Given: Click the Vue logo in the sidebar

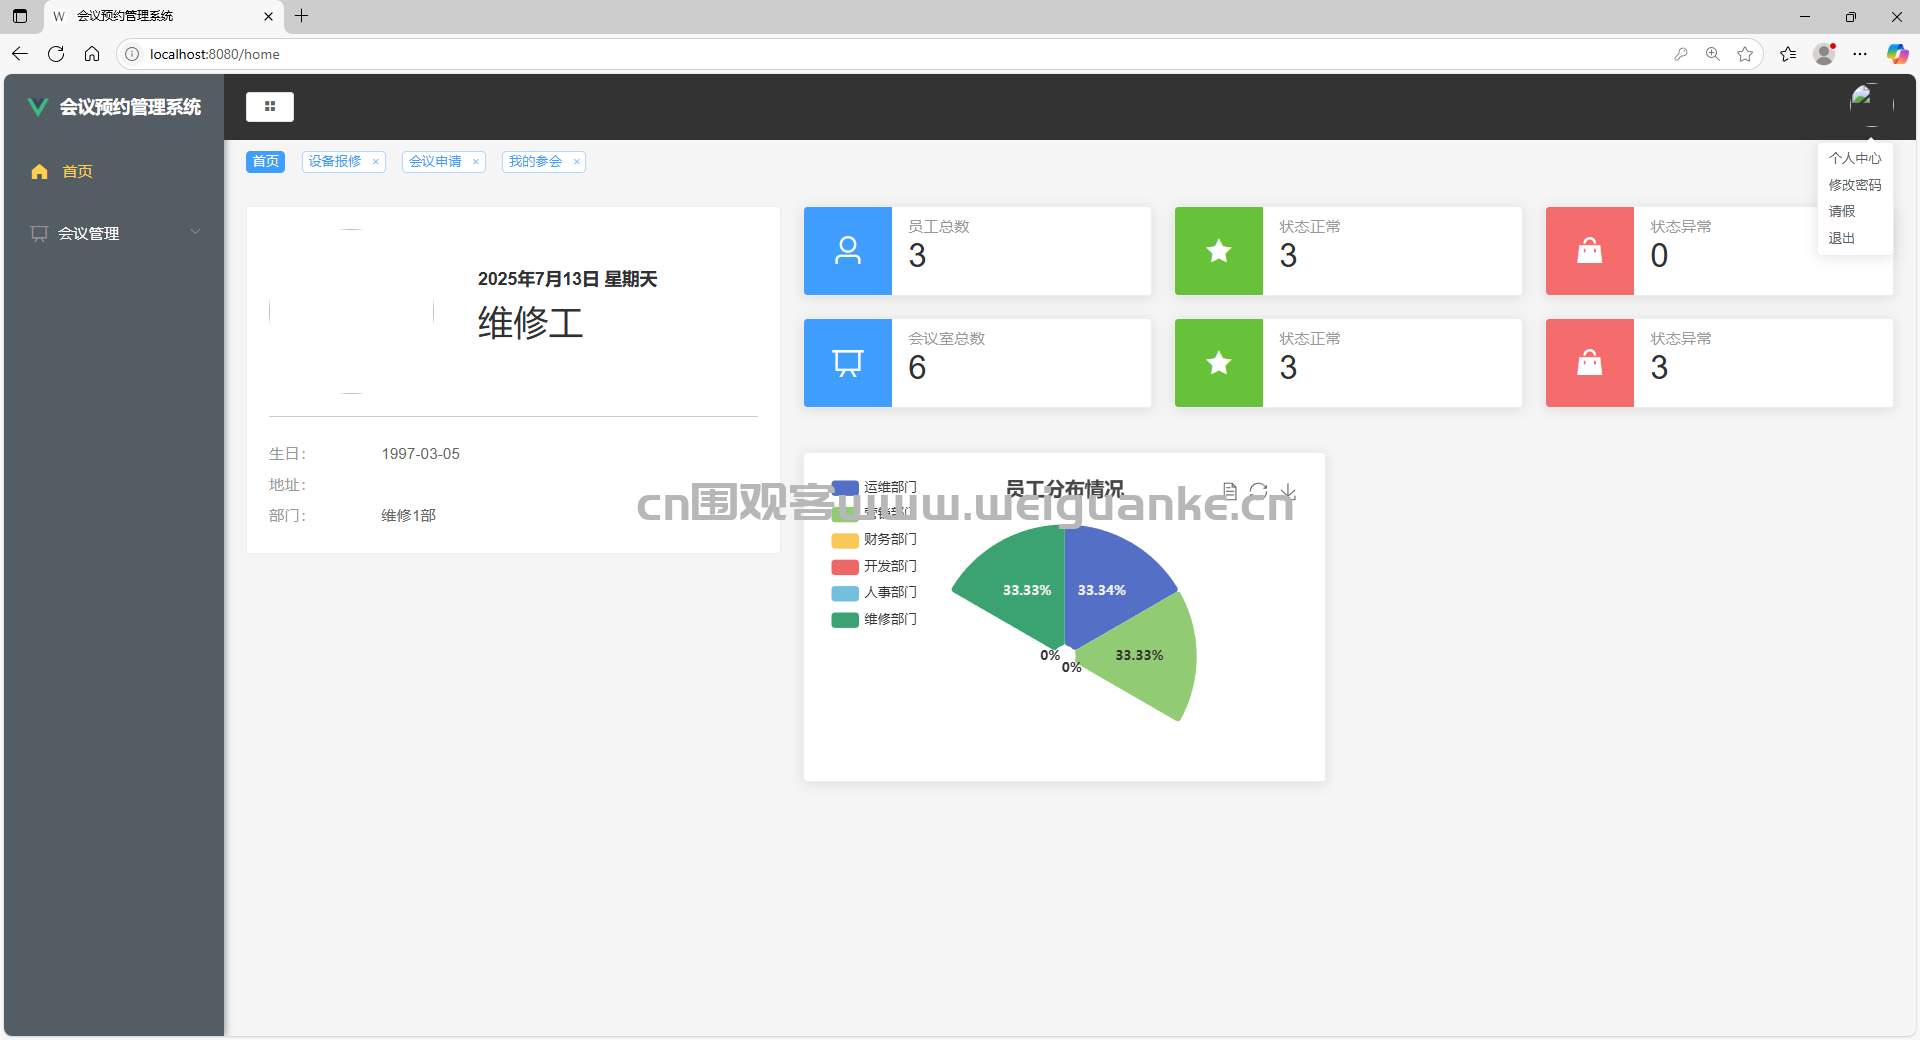Looking at the screenshot, I should click(x=38, y=107).
